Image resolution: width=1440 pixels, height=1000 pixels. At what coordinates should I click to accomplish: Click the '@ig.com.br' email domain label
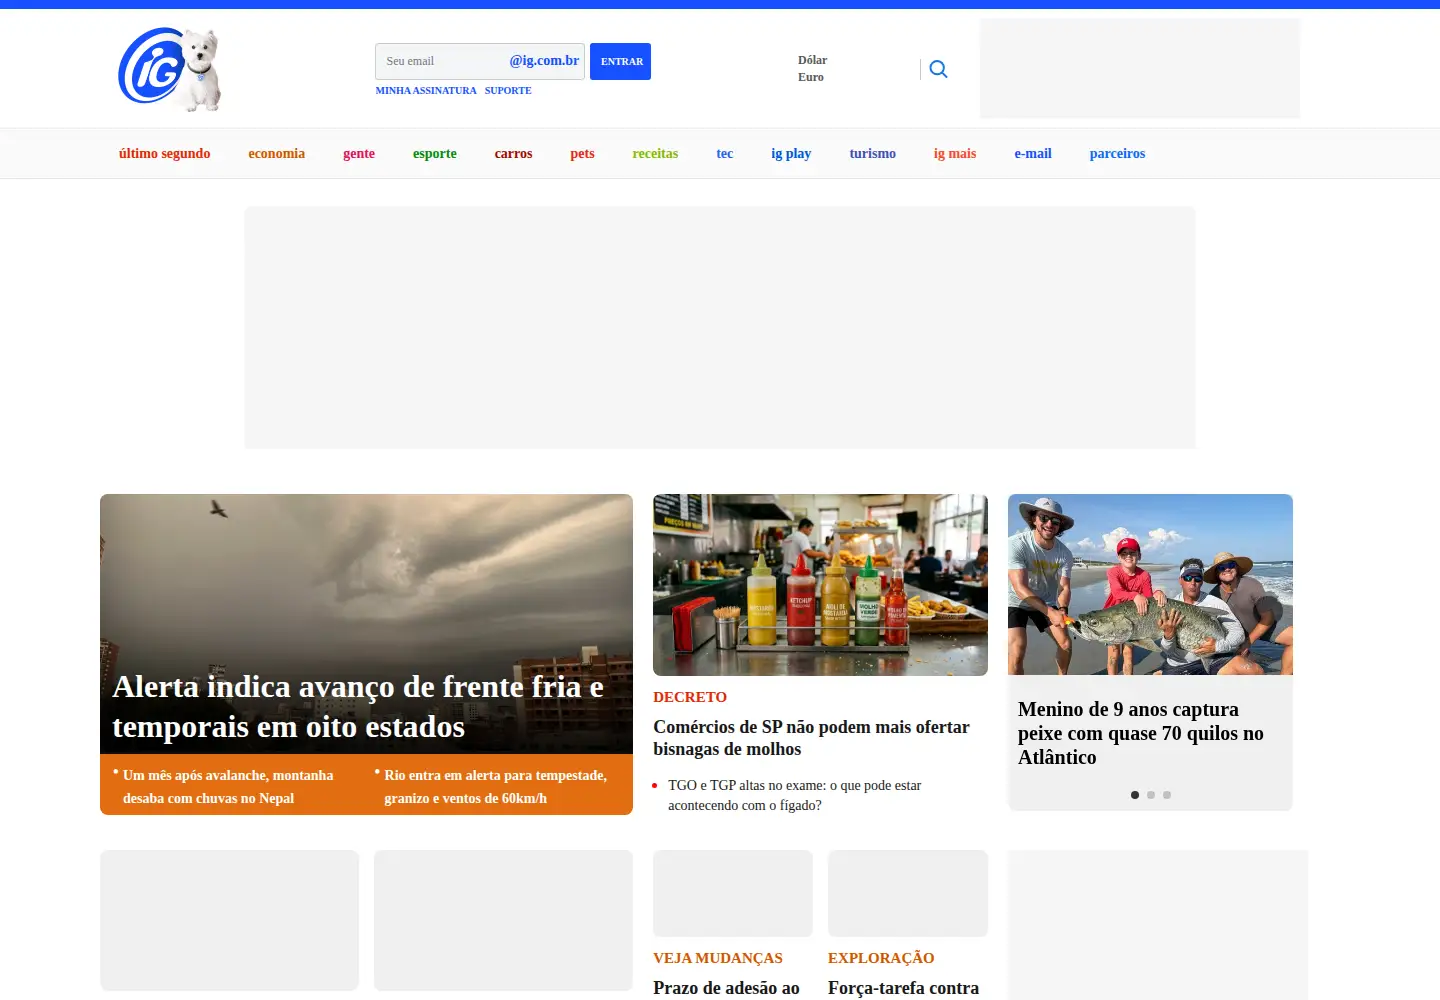pyautogui.click(x=544, y=61)
